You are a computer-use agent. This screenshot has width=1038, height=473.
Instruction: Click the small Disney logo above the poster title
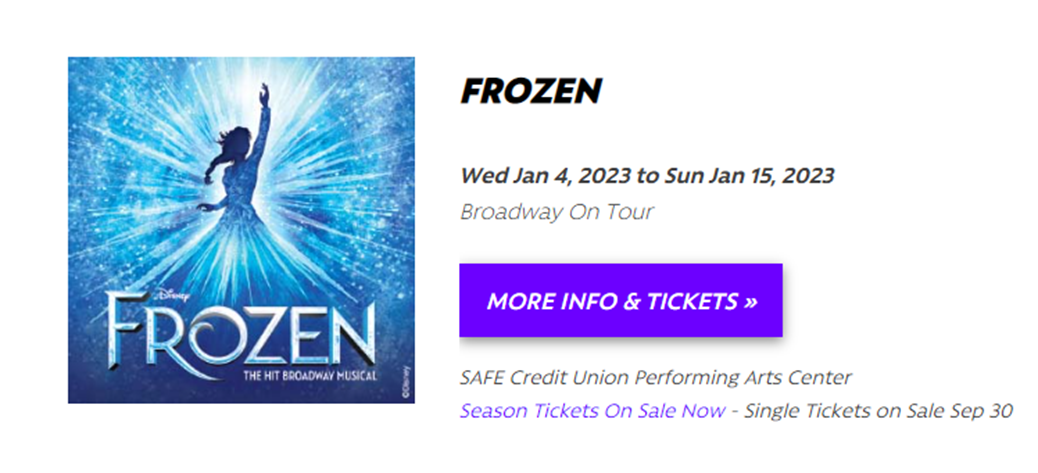170,294
